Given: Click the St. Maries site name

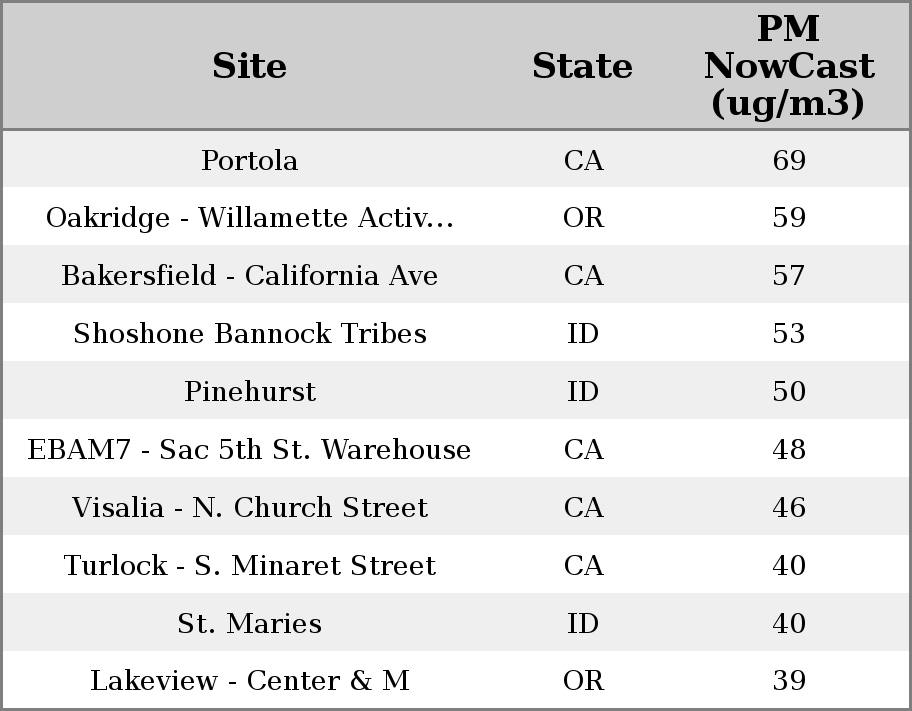Looking at the screenshot, I should coord(249,624).
